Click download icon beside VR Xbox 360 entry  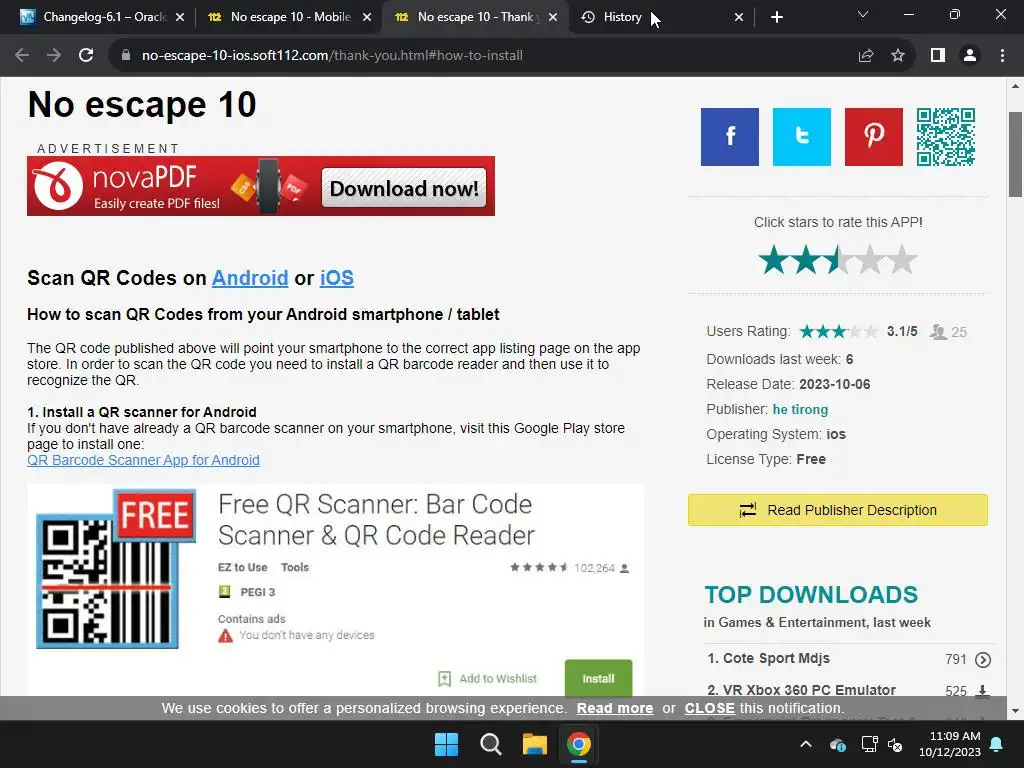coord(982,690)
